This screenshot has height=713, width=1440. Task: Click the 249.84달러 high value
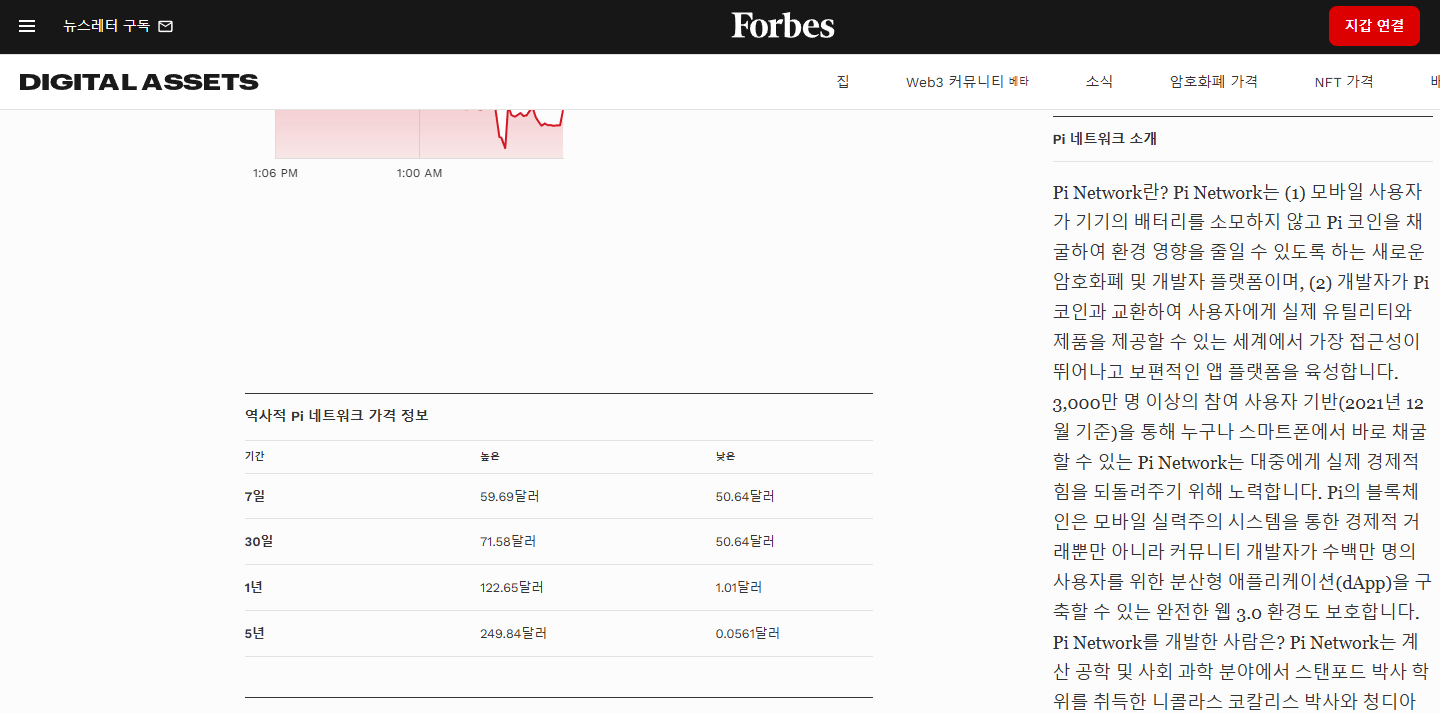(513, 633)
